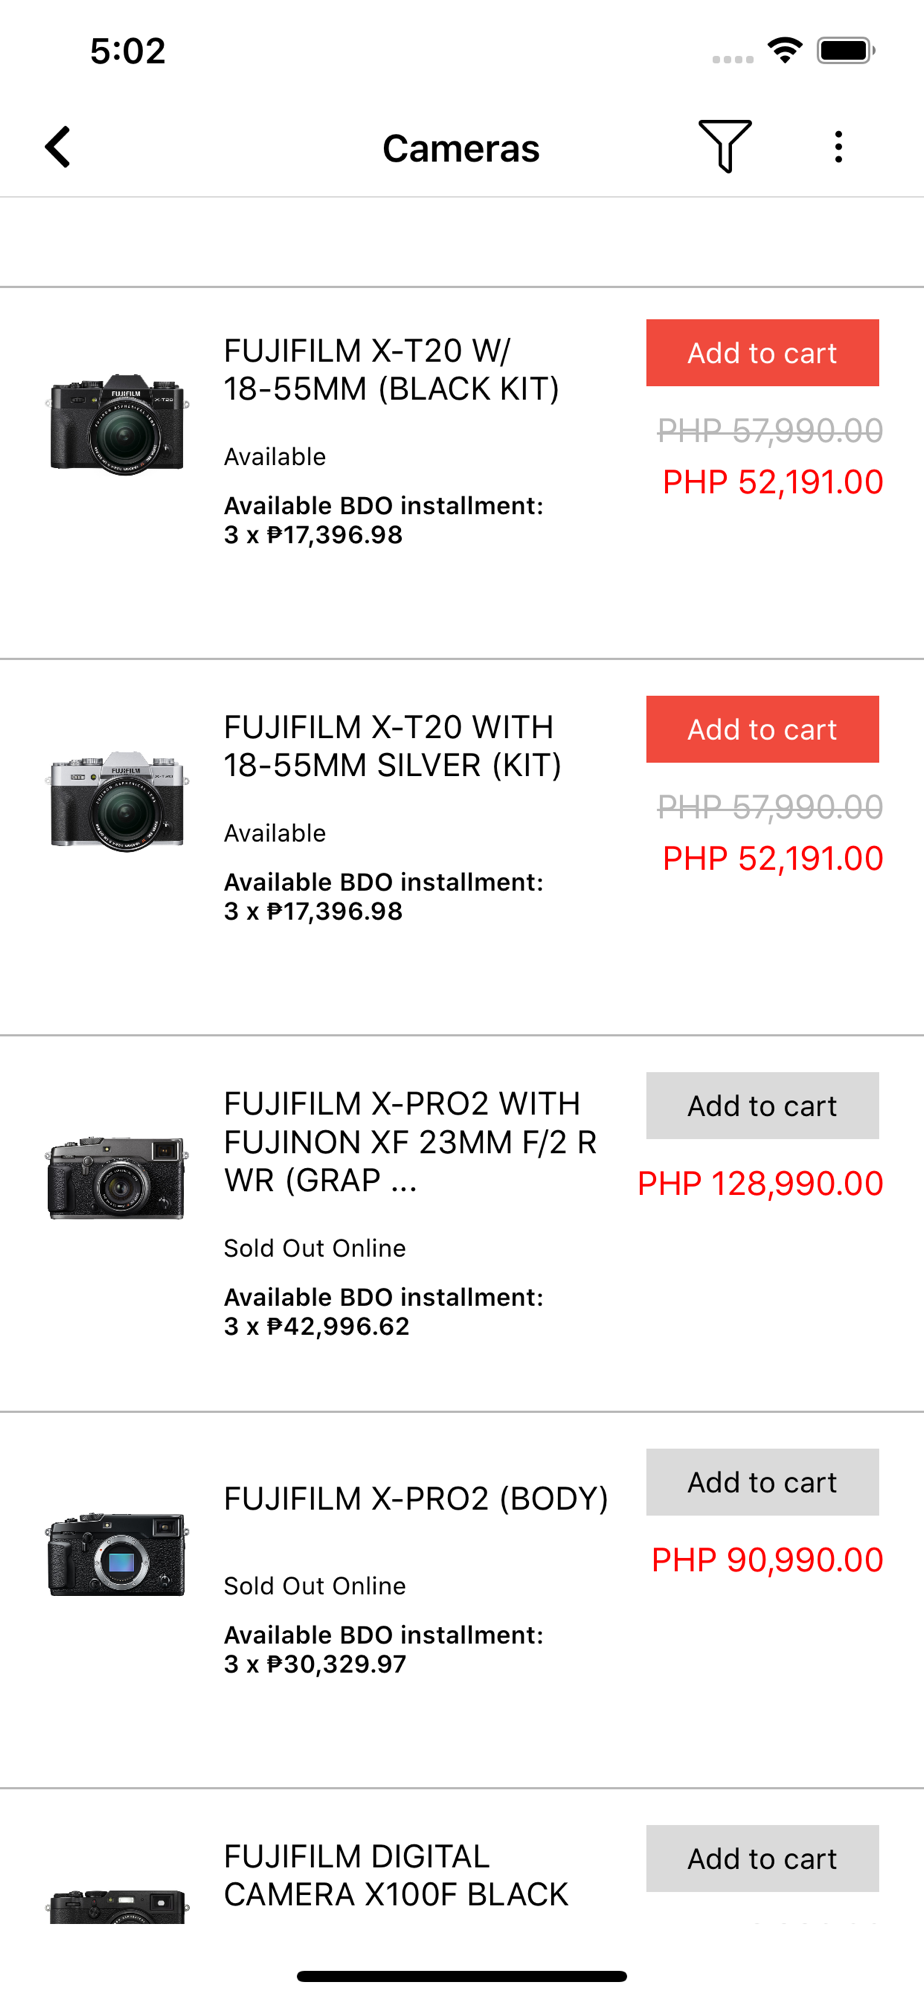This screenshot has height=2000, width=924.
Task: Add X-T20 Silver Kit to cart
Action: coord(762,729)
